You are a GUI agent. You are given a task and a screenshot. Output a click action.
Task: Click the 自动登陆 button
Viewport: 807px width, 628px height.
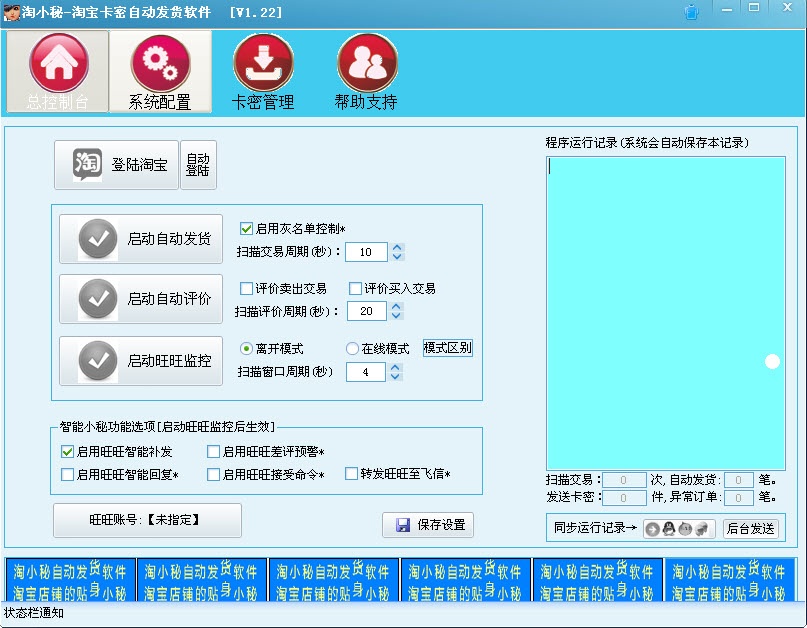[x=198, y=164]
